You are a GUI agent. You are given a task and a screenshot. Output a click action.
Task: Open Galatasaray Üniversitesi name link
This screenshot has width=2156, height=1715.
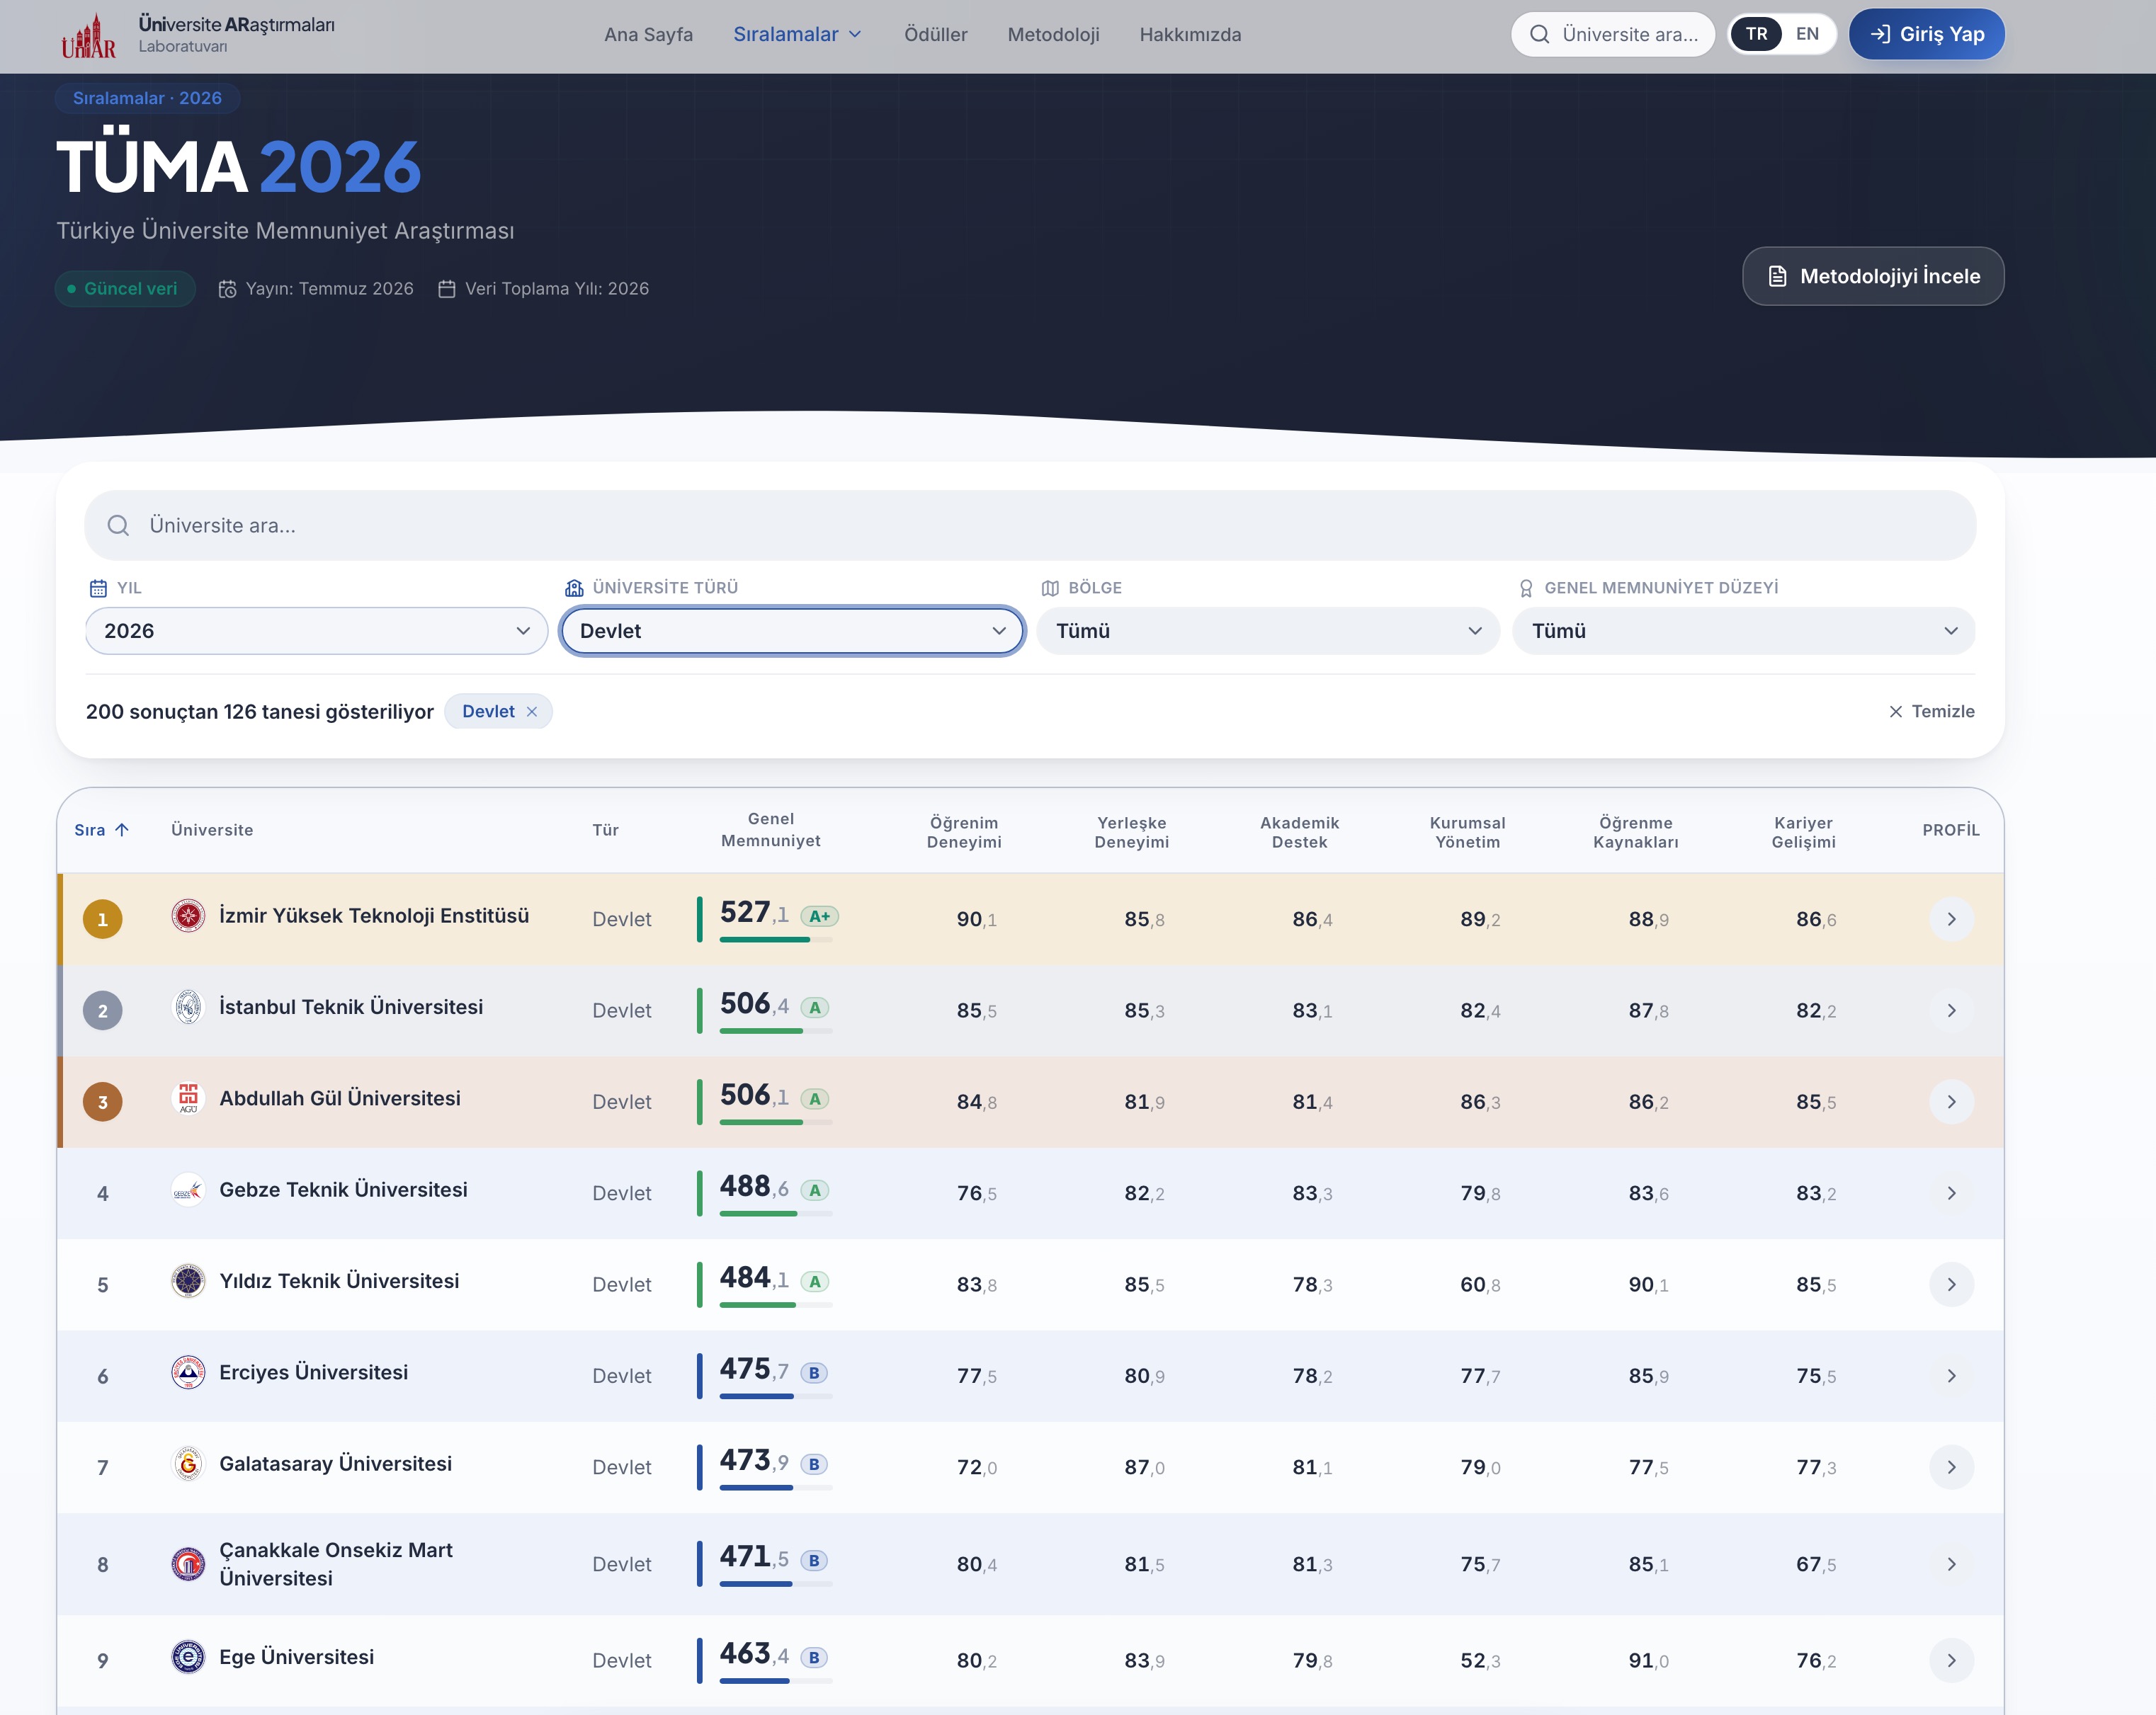(x=335, y=1464)
